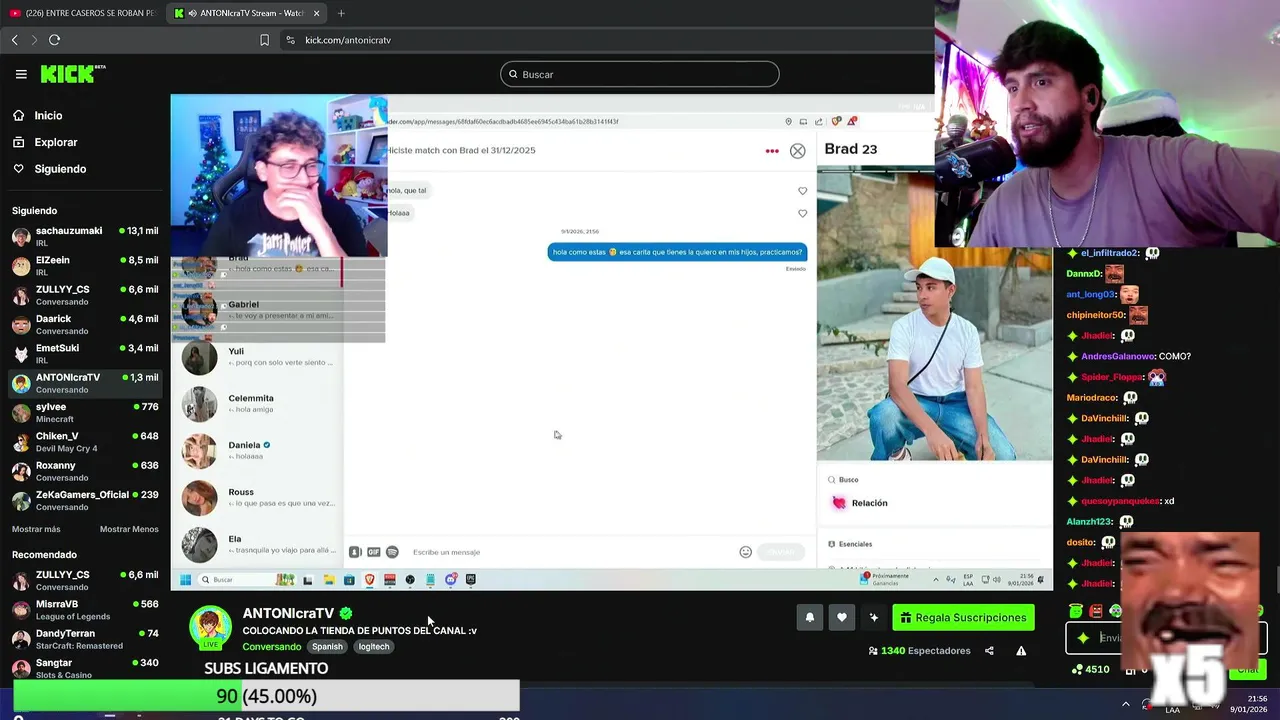This screenshot has height=720, width=1280.
Task: Open the emoji picker in message box
Action: coord(745,552)
